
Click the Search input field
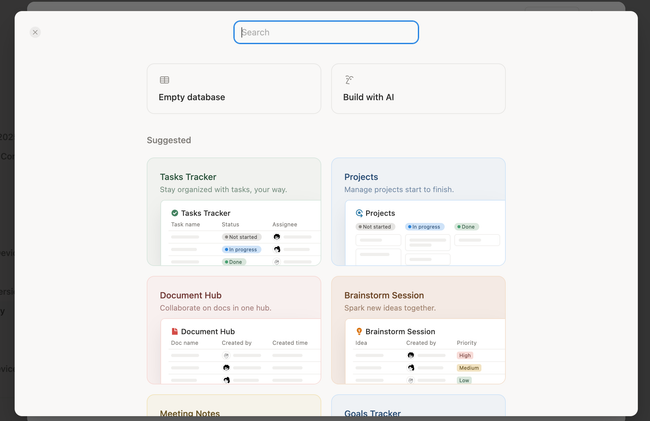tap(326, 32)
